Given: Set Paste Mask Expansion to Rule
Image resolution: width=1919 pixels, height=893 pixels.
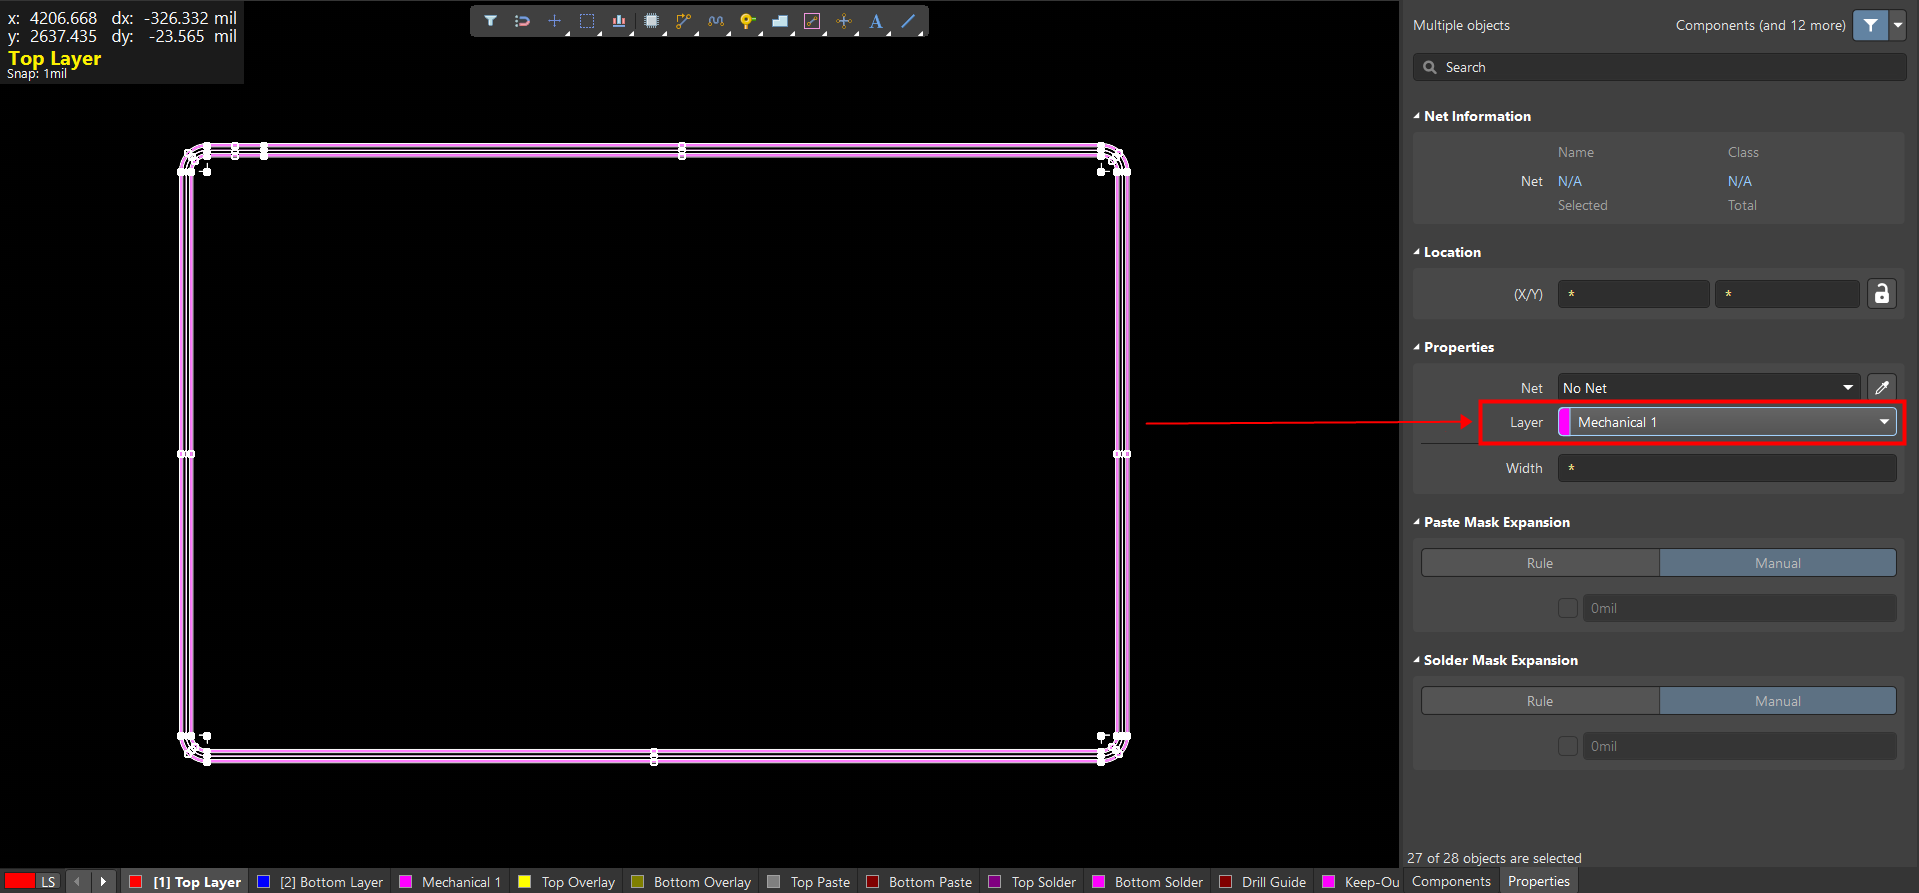Looking at the screenshot, I should click(1539, 563).
